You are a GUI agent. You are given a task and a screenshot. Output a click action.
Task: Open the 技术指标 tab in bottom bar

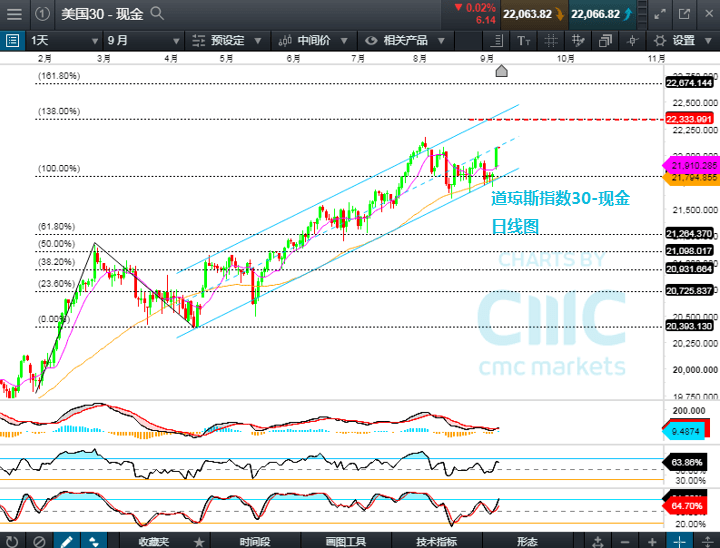(436, 541)
